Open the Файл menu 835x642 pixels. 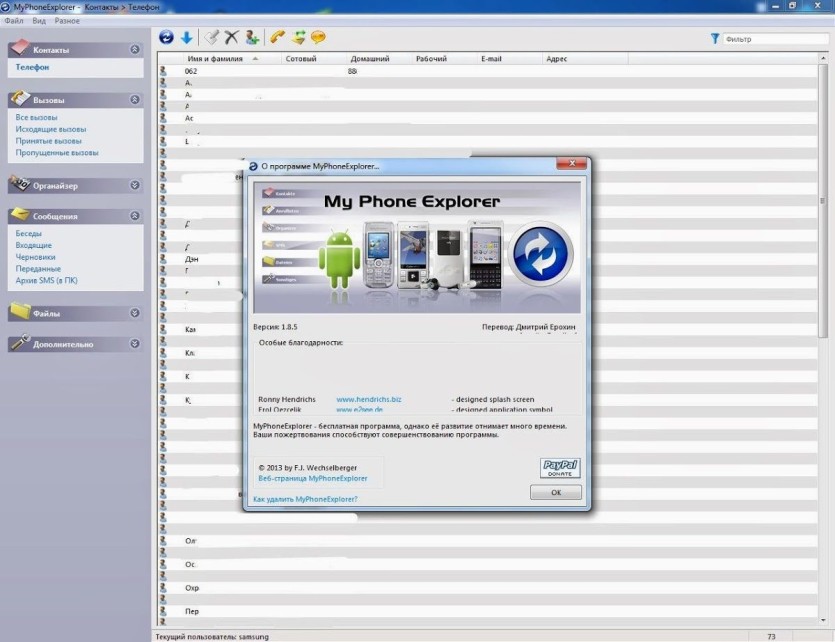[14, 21]
